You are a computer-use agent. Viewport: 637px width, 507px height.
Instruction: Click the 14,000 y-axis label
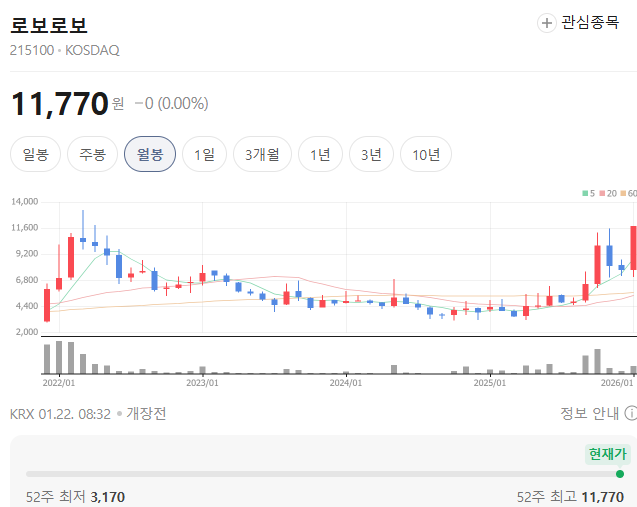[x=24, y=202]
